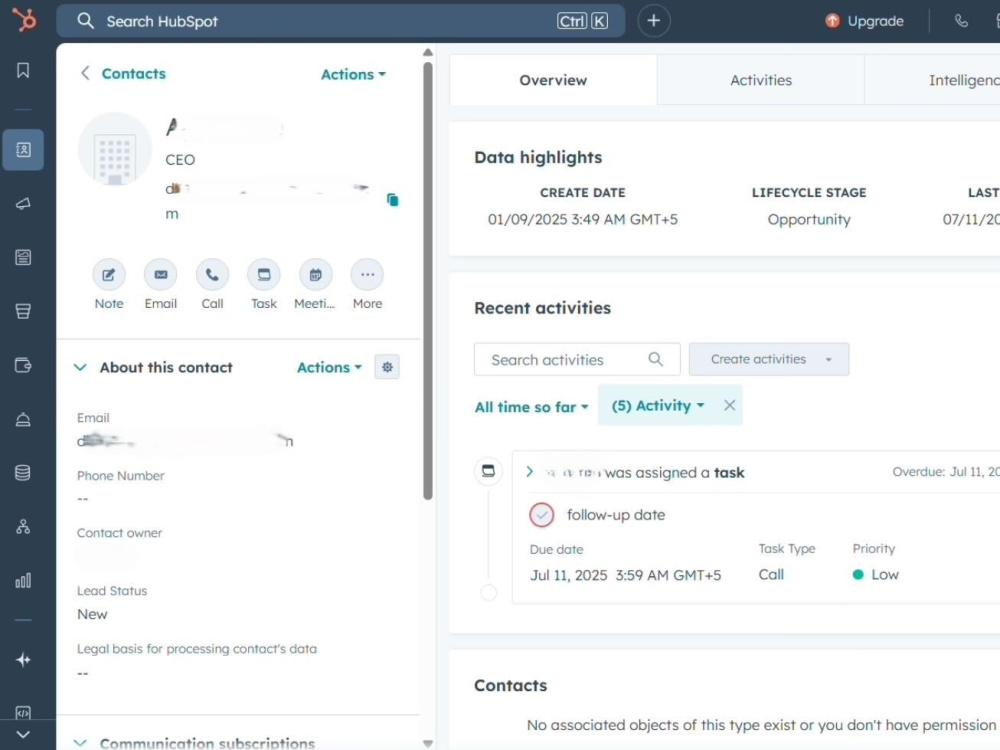
Task: Expand the sidebar with the bottom chevron
Action: pos(23,735)
